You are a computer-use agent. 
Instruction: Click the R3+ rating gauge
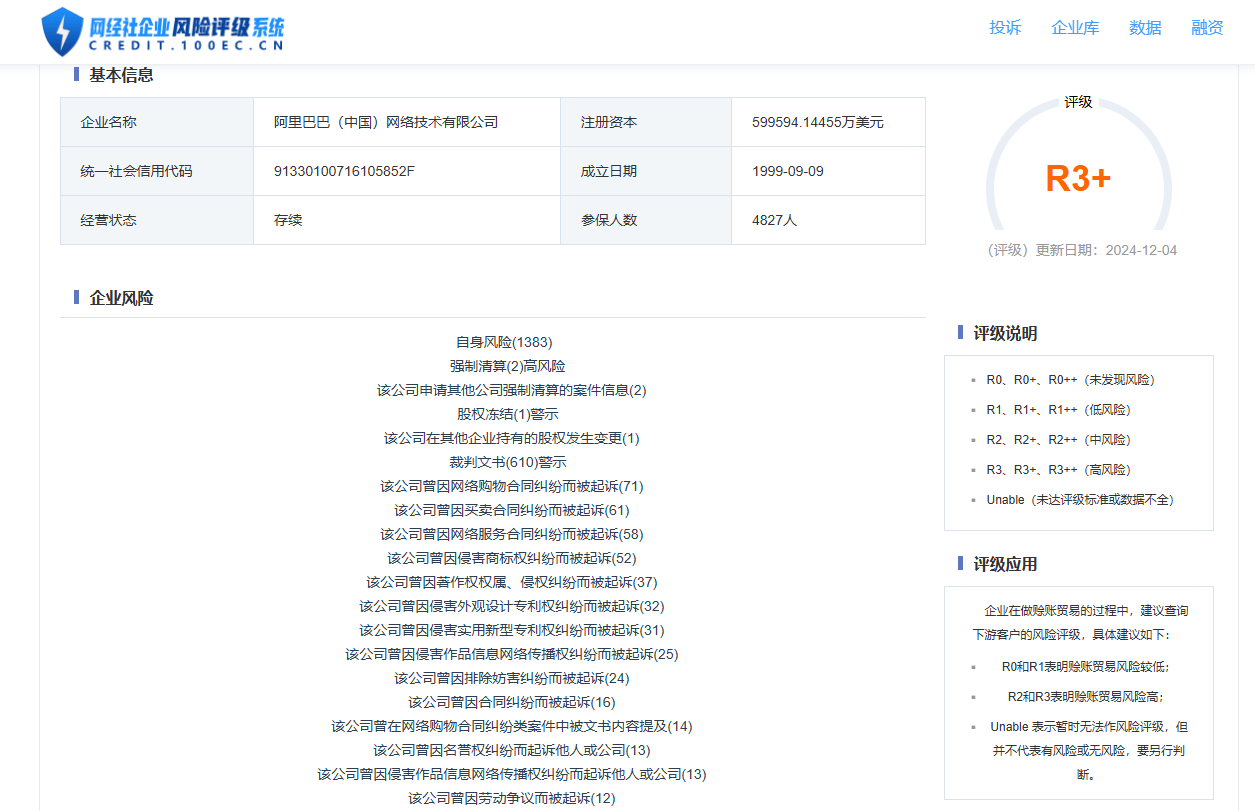(1078, 178)
